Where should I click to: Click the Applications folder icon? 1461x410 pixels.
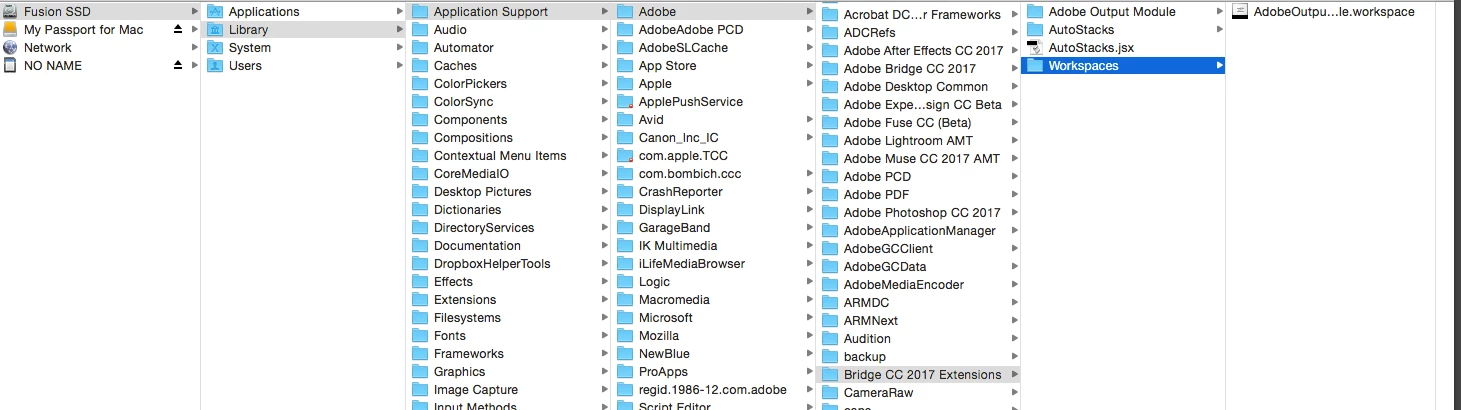click(214, 12)
